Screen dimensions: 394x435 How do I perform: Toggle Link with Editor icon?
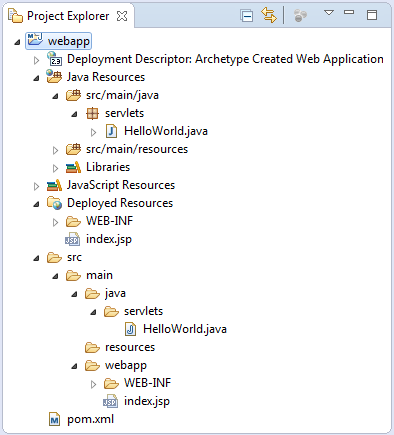click(269, 16)
